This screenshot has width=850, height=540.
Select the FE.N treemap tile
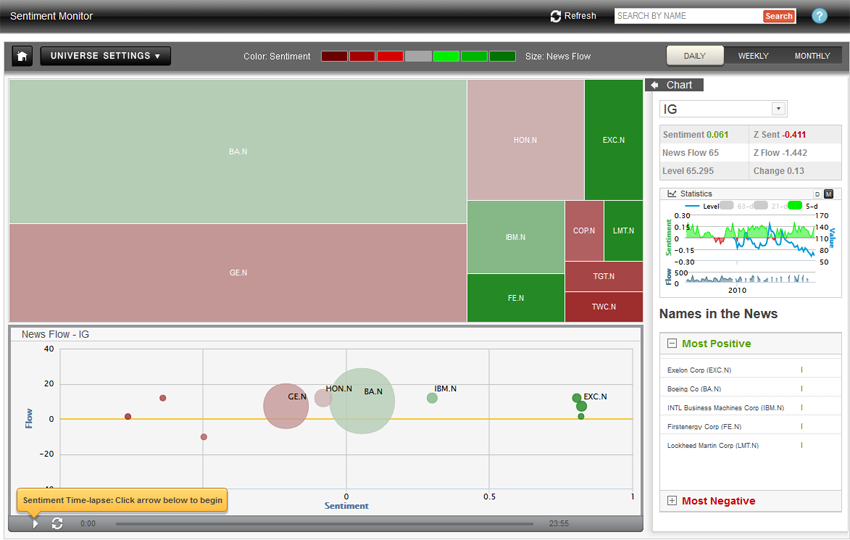click(x=516, y=298)
